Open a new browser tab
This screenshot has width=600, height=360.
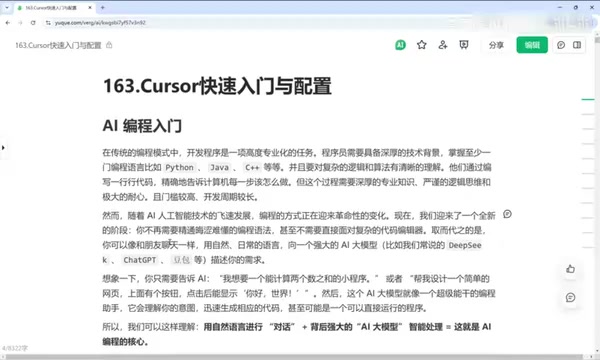tap(103, 7)
